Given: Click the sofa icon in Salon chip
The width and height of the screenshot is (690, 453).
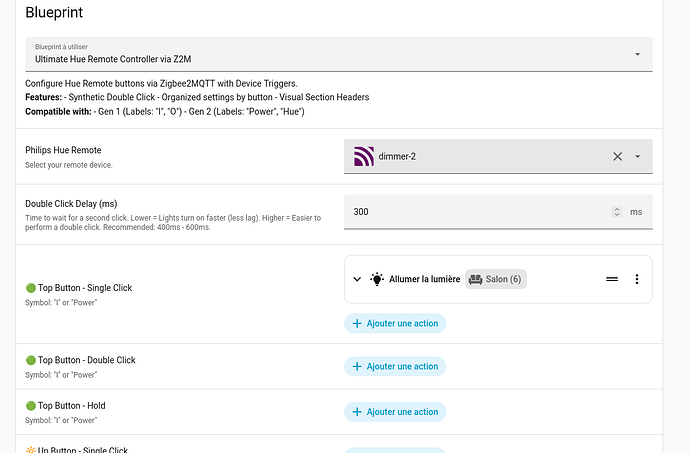Looking at the screenshot, I should pyautogui.click(x=475, y=280).
